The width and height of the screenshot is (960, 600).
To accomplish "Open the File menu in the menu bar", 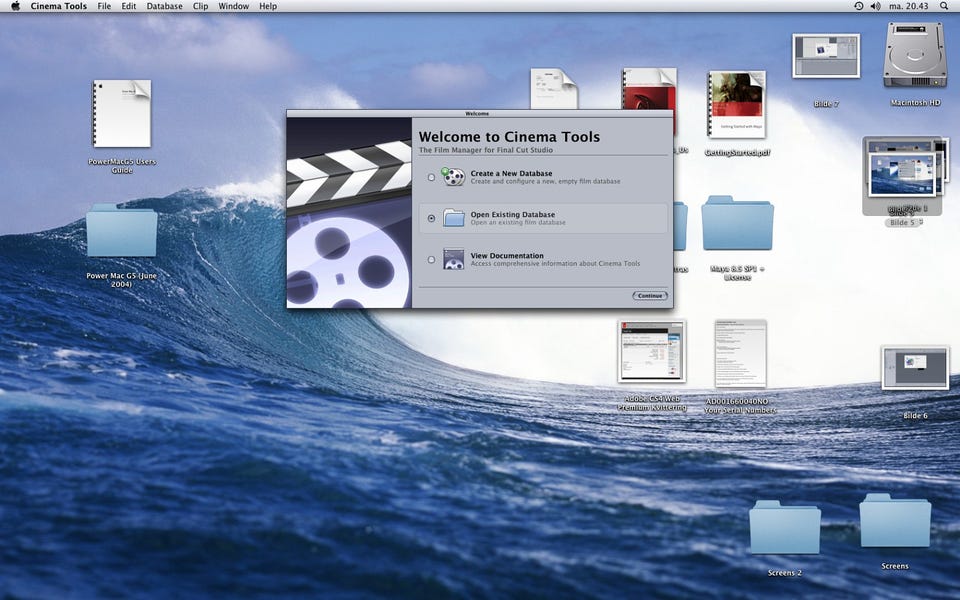I will [104, 6].
